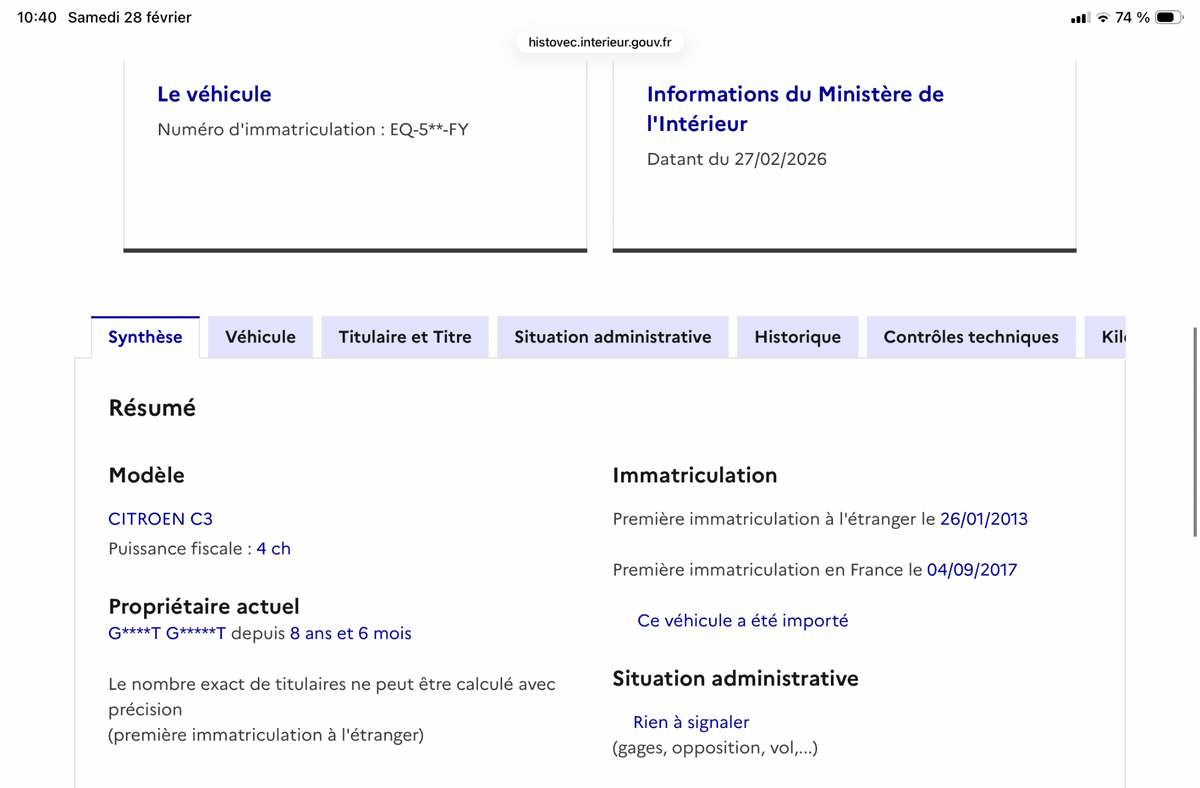Click the CITROEN C3 model link
The width and height of the screenshot is (1200, 788).
[160, 519]
